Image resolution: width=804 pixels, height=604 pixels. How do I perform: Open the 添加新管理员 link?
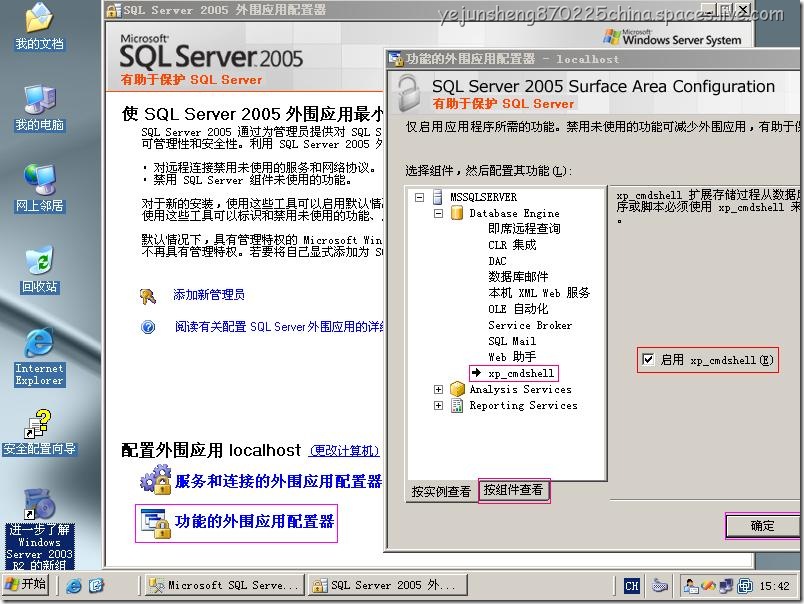209,295
